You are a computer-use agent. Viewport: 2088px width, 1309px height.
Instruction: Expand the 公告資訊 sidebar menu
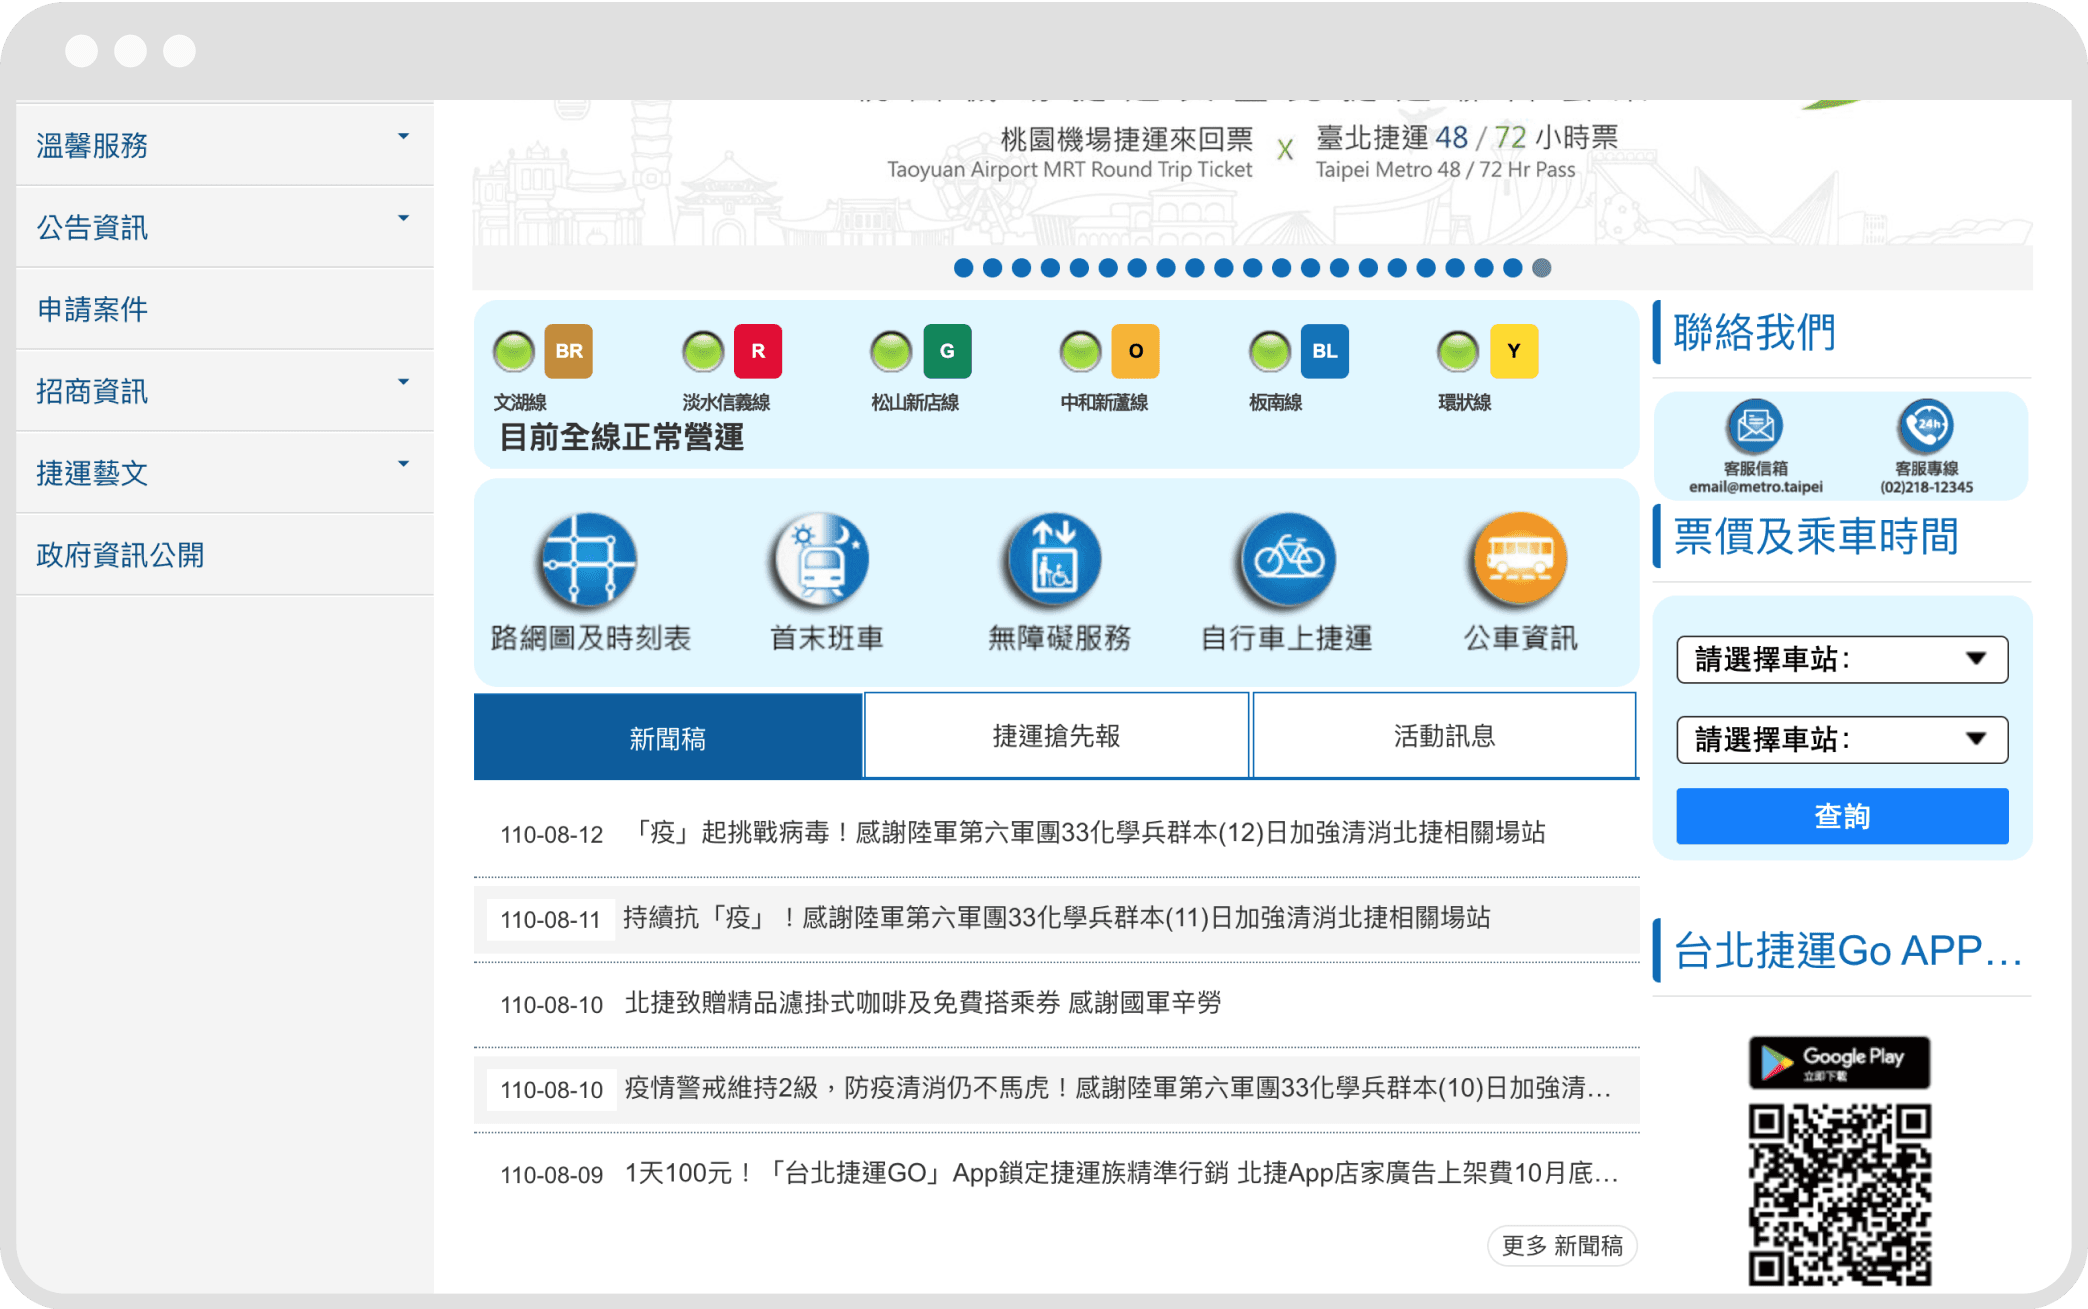(x=225, y=227)
